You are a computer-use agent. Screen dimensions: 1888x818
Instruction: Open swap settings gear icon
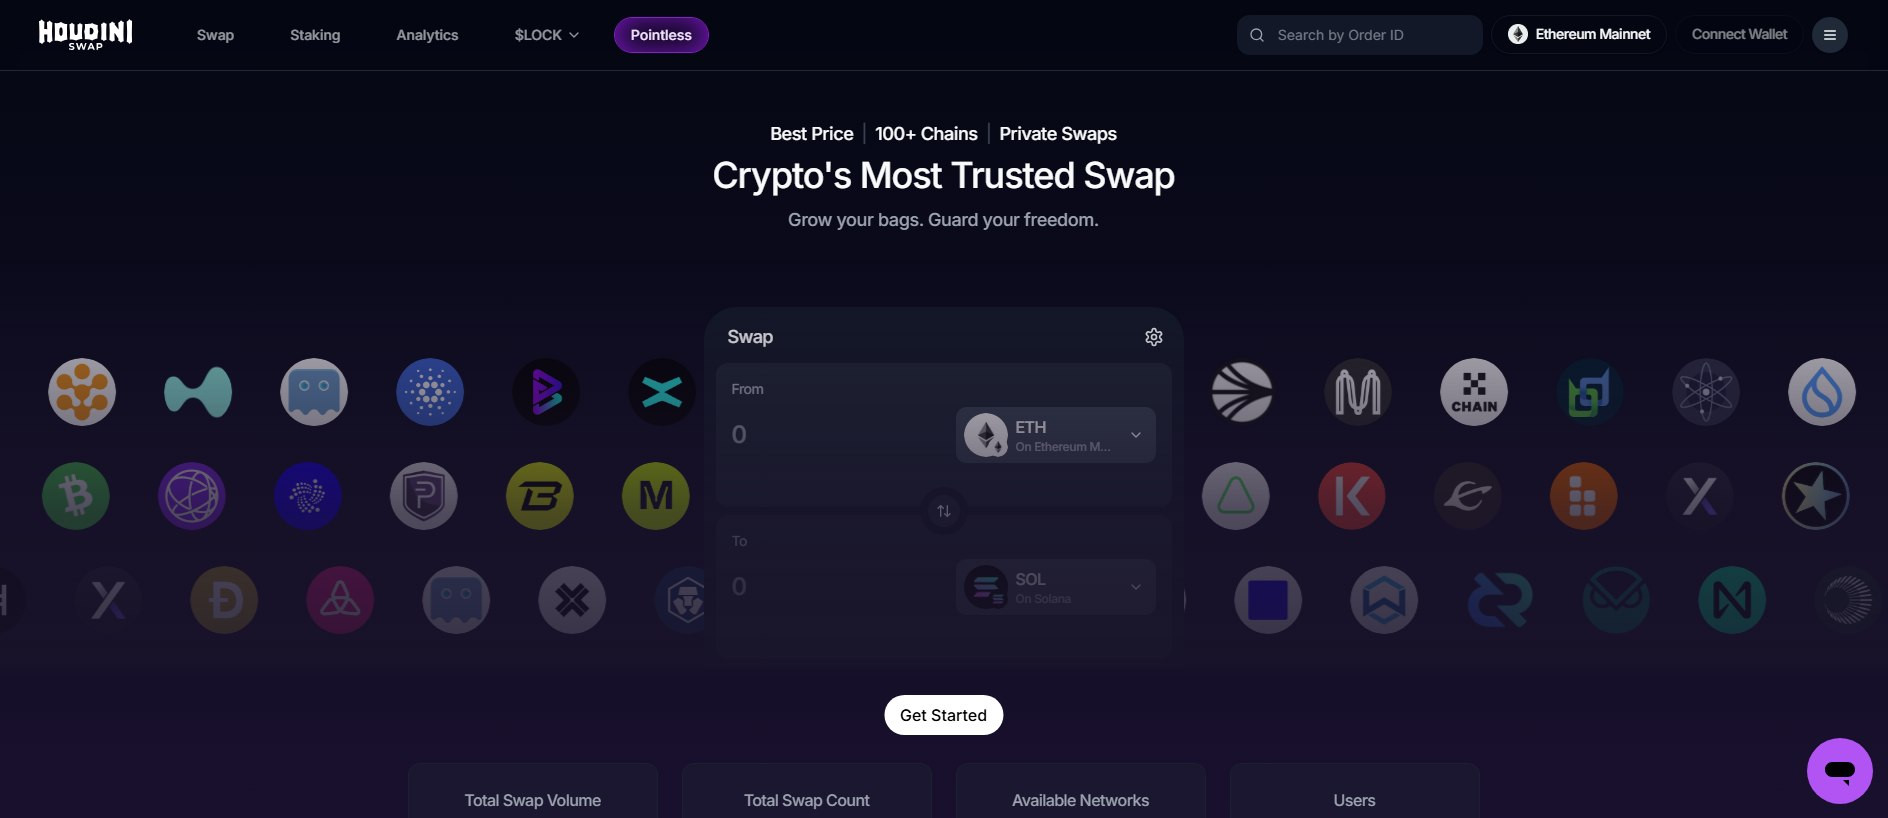(x=1153, y=337)
